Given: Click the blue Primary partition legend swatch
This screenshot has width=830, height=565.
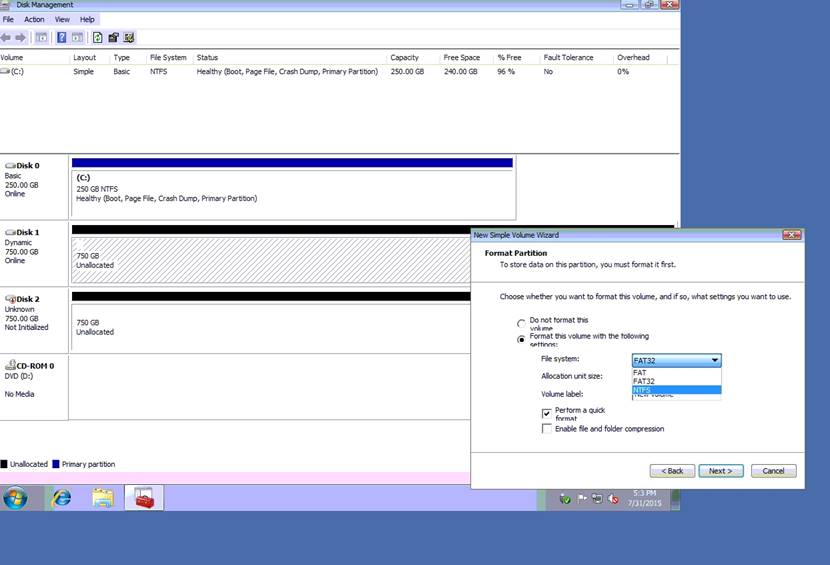Looking at the screenshot, I should [55, 464].
